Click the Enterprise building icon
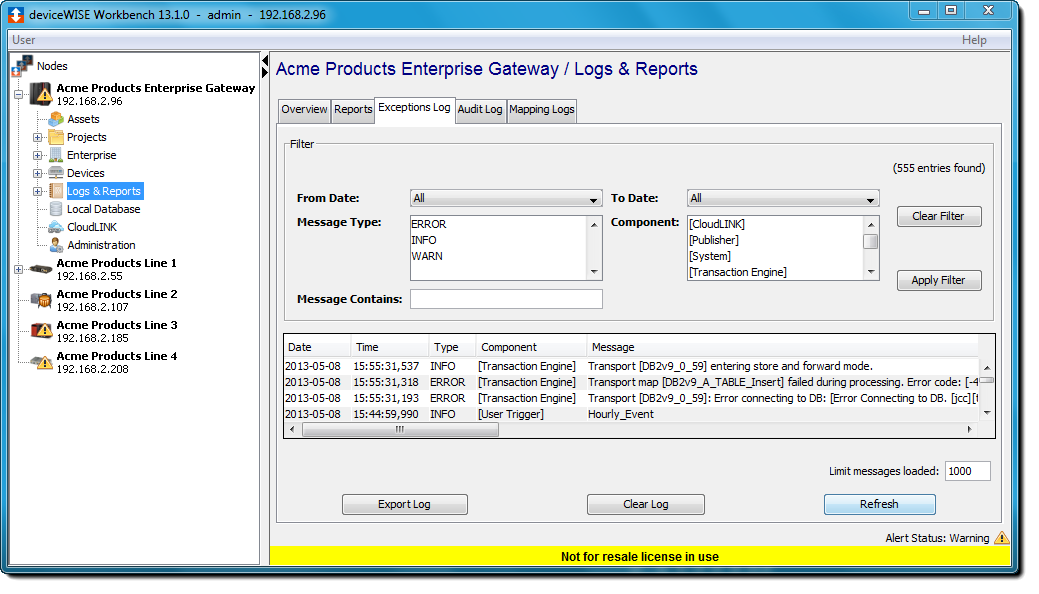The width and height of the screenshot is (1039, 594). (x=56, y=155)
